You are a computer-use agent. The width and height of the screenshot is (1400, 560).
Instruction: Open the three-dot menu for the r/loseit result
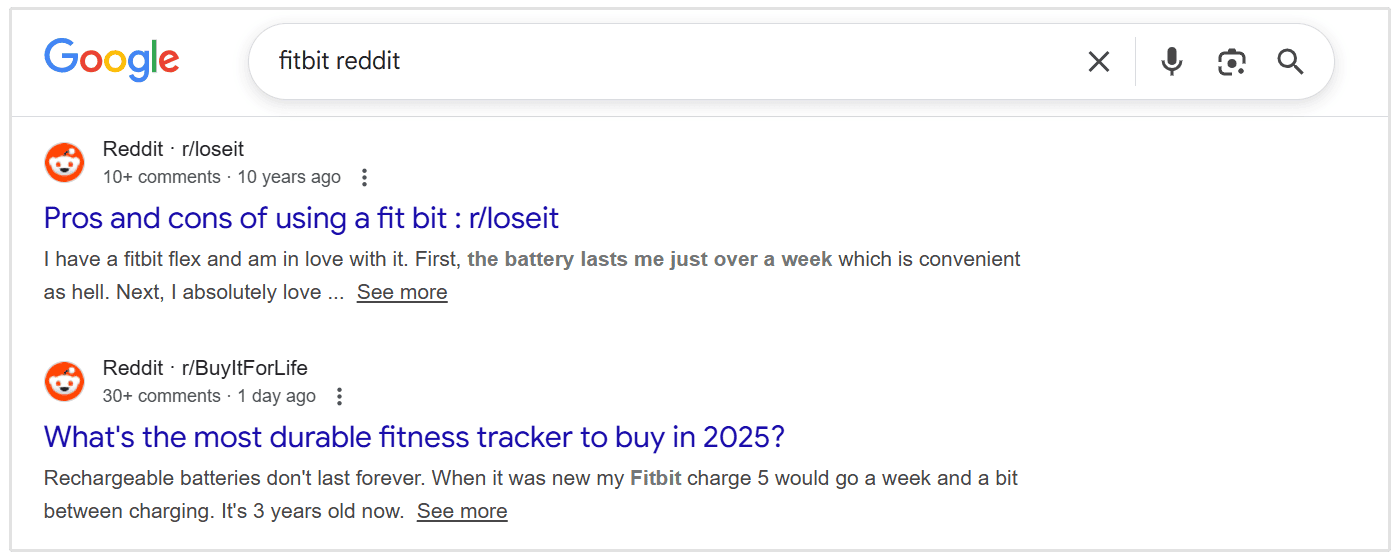click(364, 177)
